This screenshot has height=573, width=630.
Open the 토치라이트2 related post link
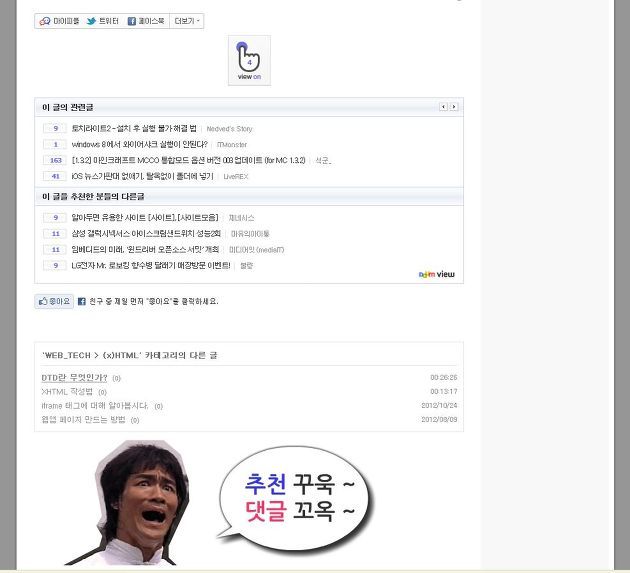pos(134,128)
